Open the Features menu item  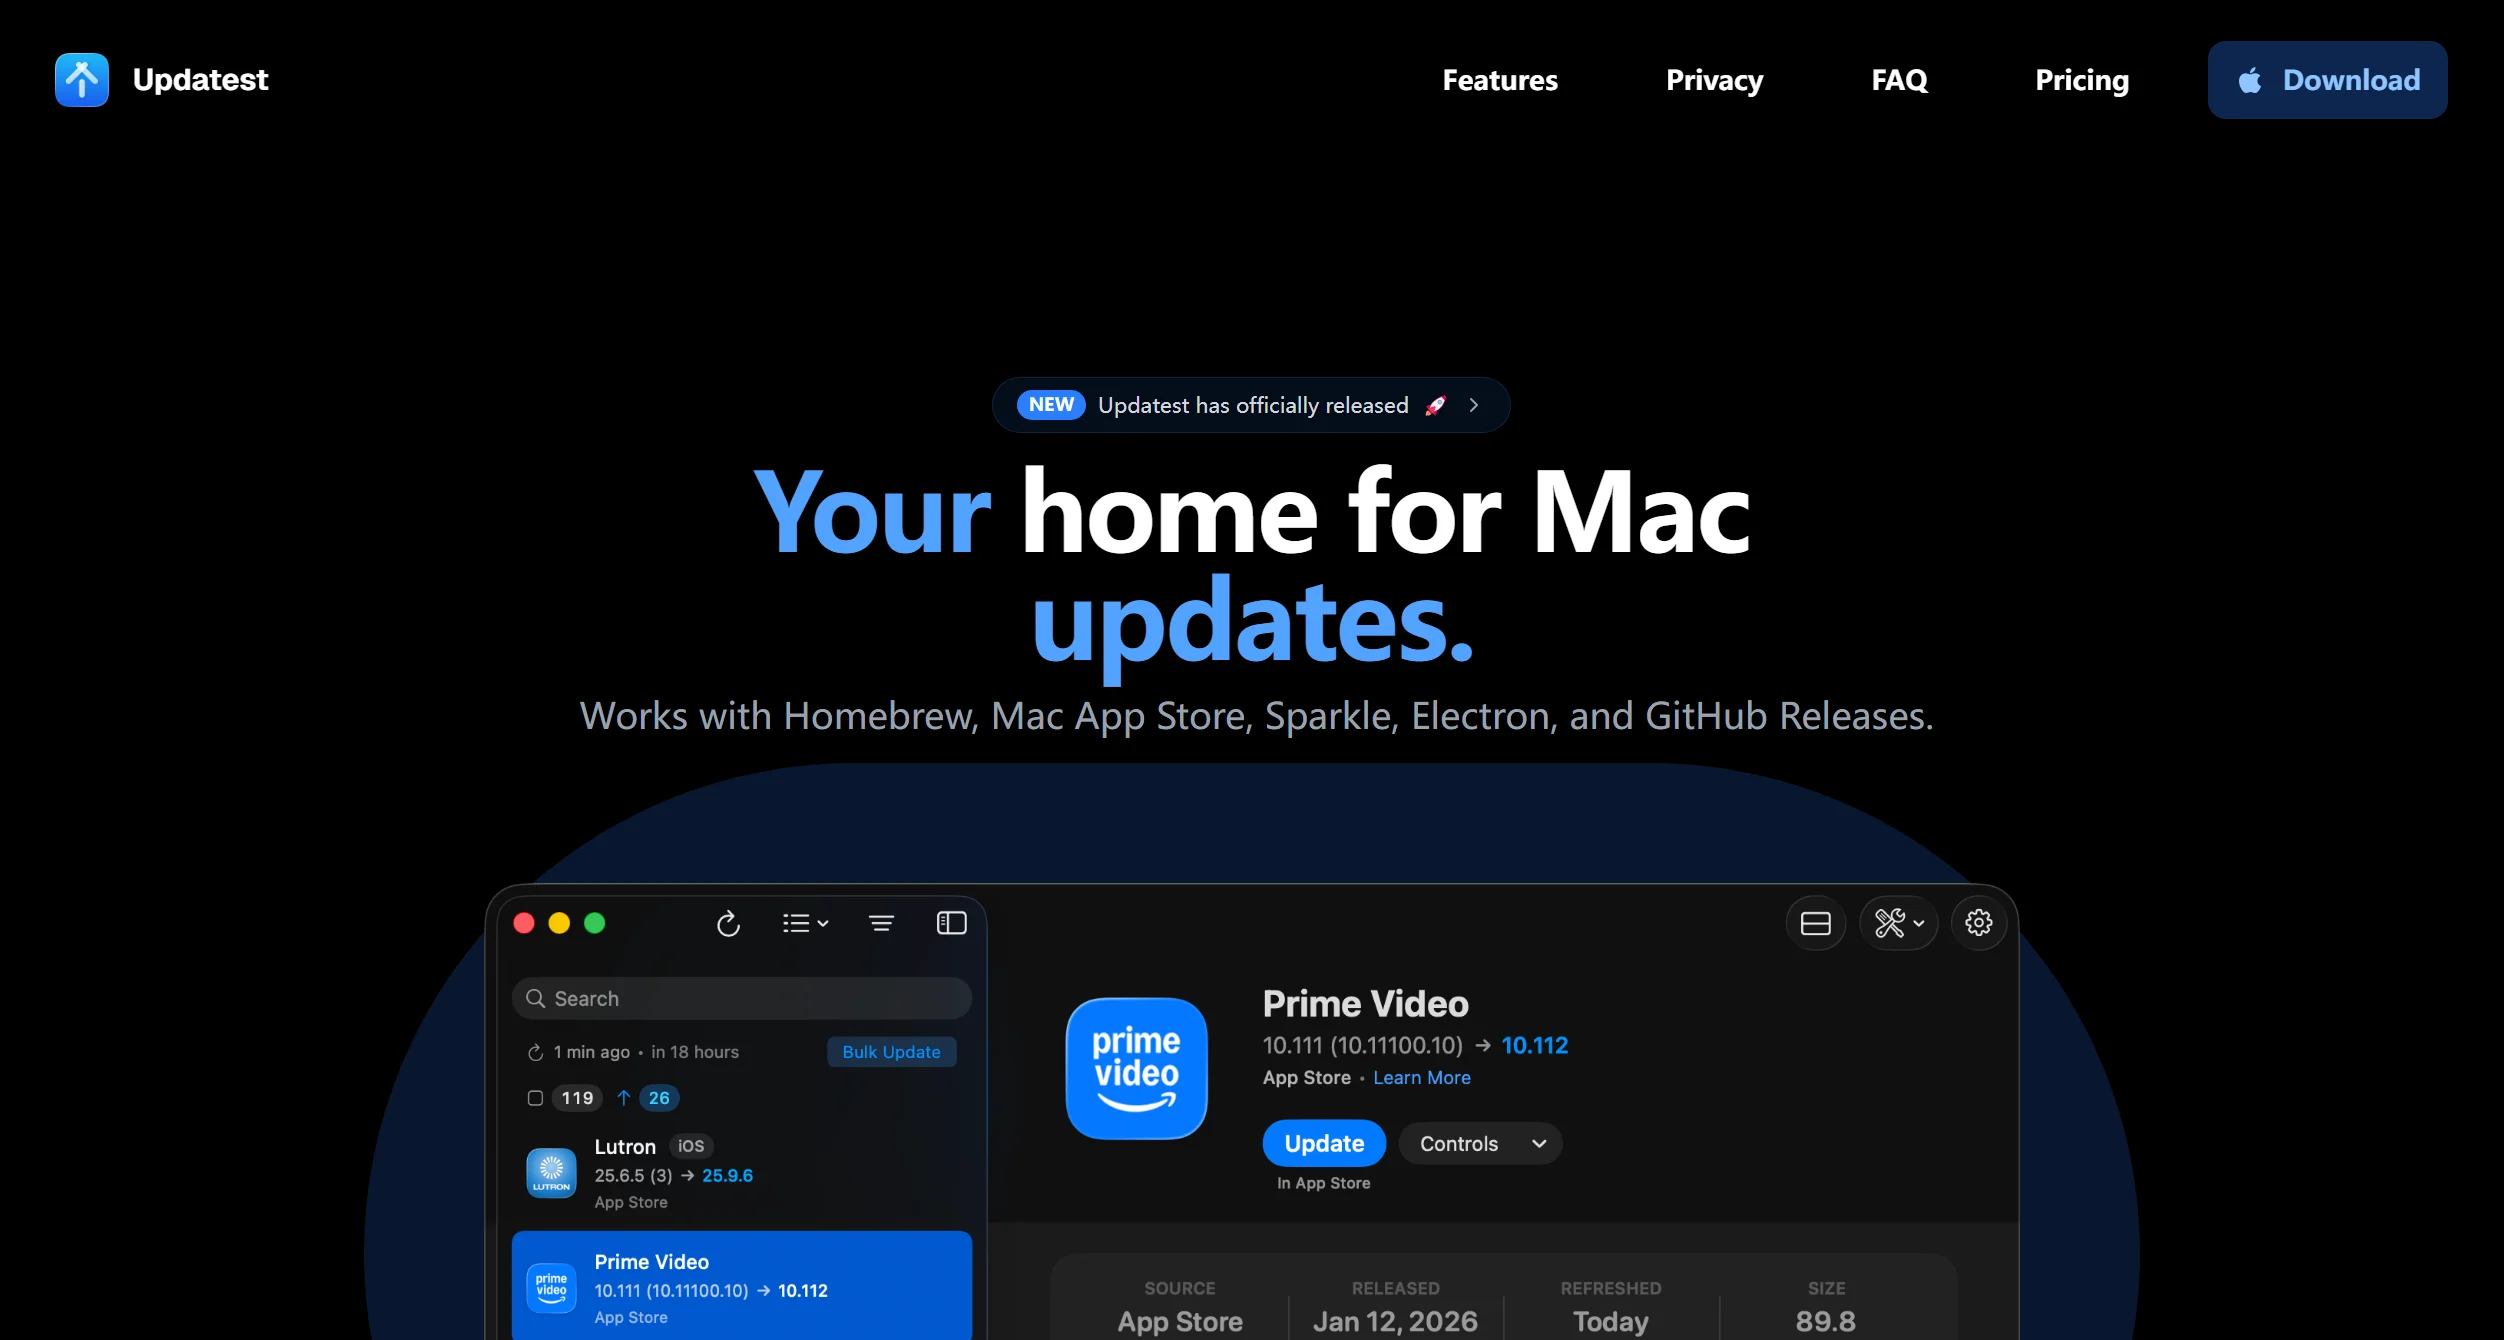(1500, 80)
